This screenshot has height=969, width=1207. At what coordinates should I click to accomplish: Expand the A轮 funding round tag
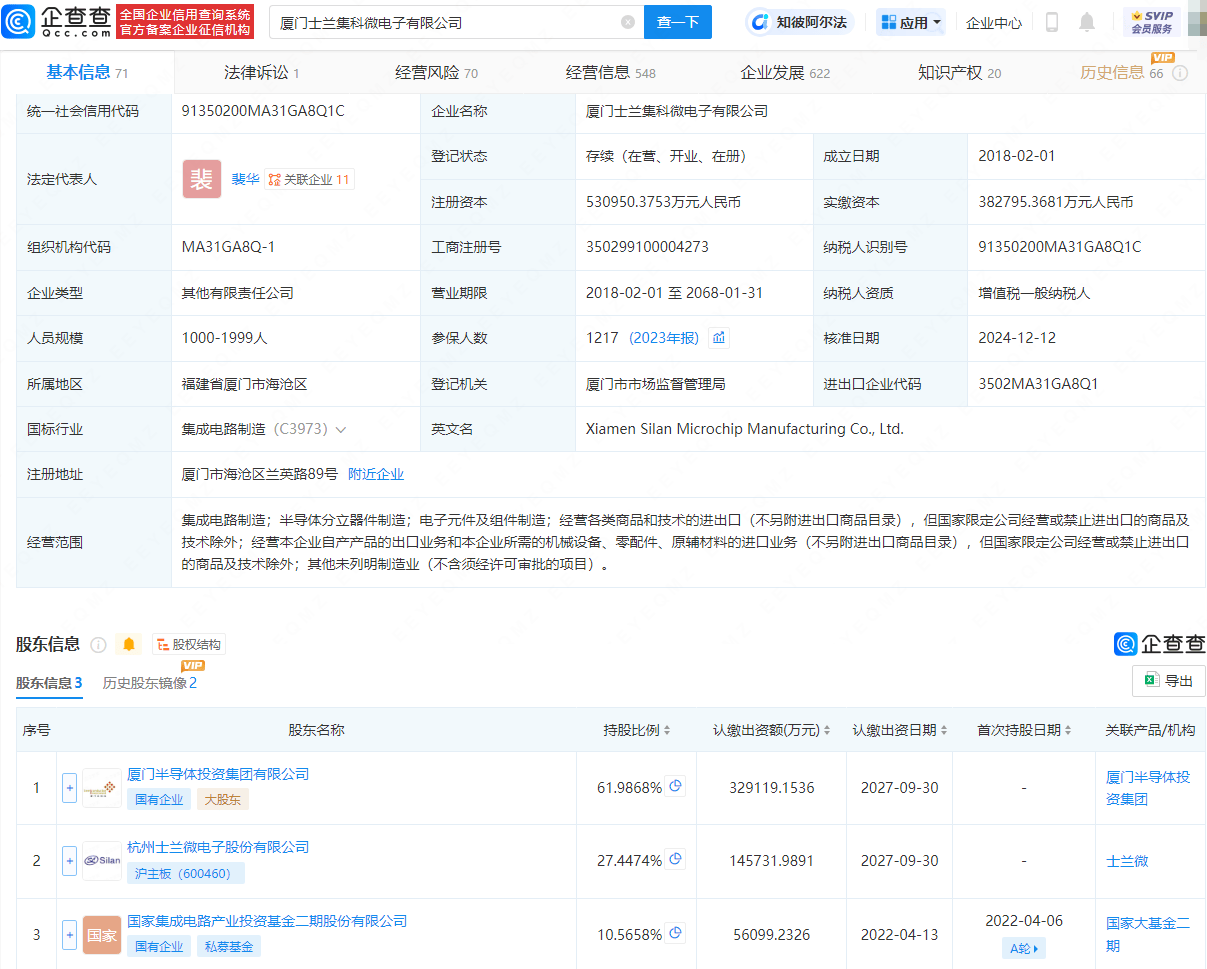click(x=1023, y=948)
